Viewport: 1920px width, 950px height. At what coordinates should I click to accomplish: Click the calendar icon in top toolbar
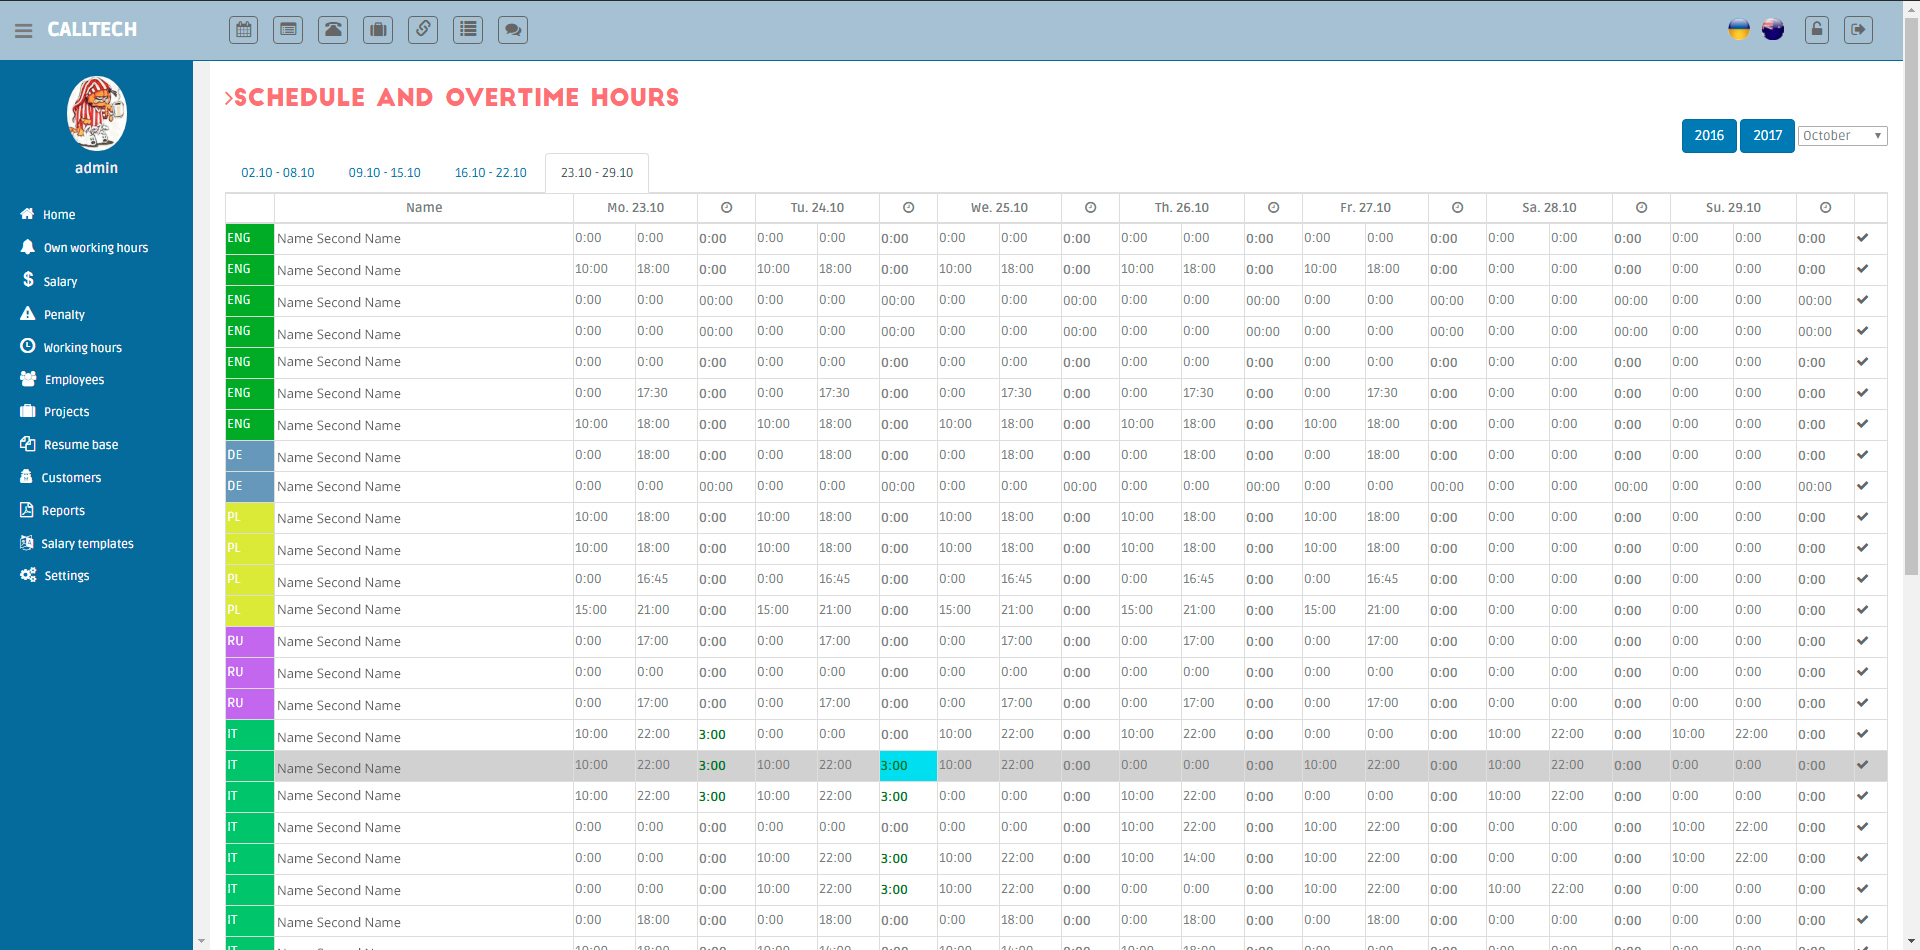pyautogui.click(x=244, y=30)
